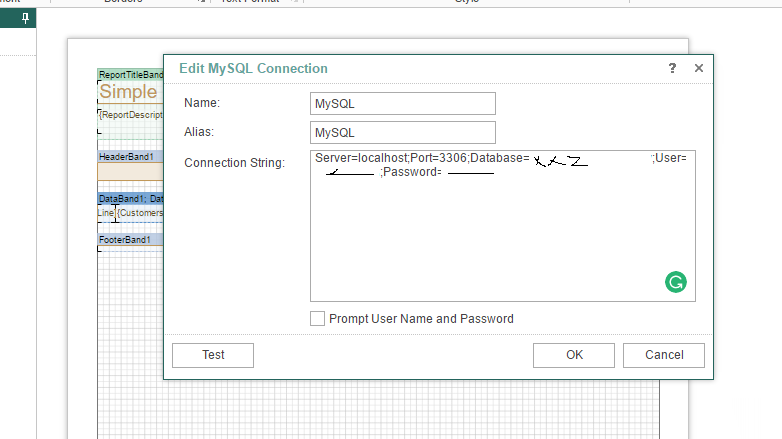Click the Test connection button
Image resolution: width=782 pixels, height=439 pixels.
click(213, 355)
